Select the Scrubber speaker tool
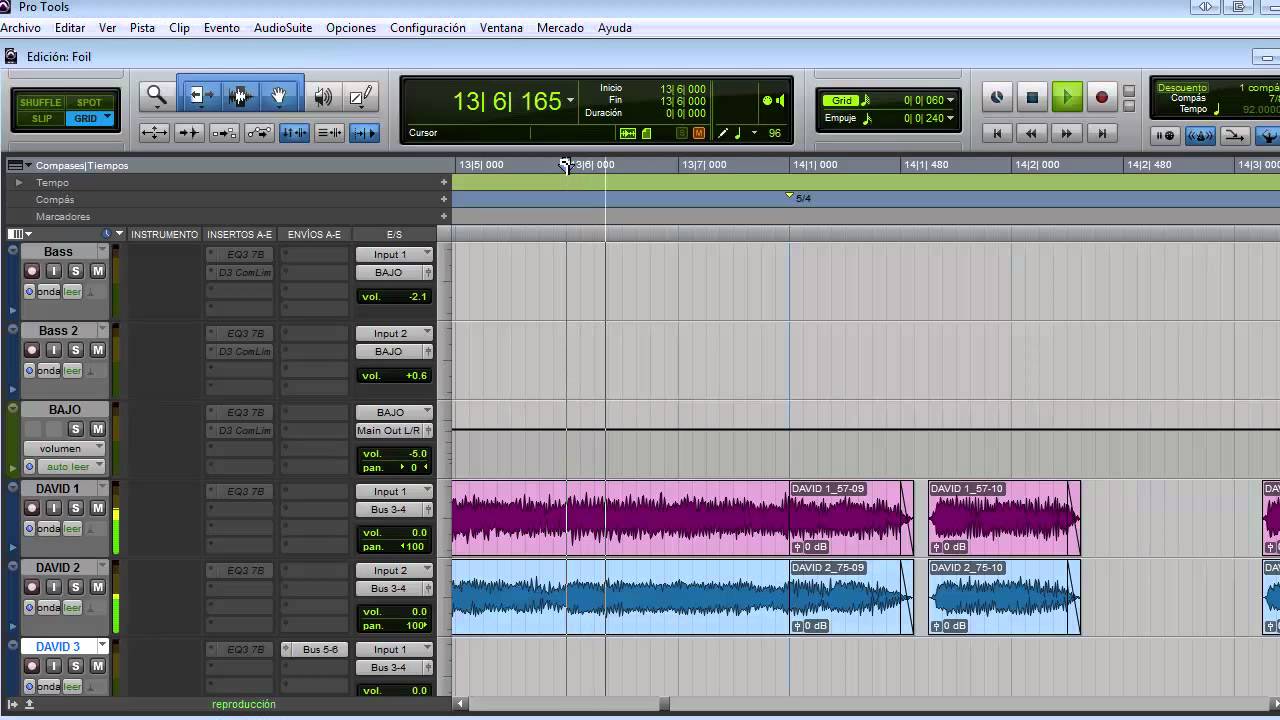The width and height of the screenshot is (1280, 720). 323,97
